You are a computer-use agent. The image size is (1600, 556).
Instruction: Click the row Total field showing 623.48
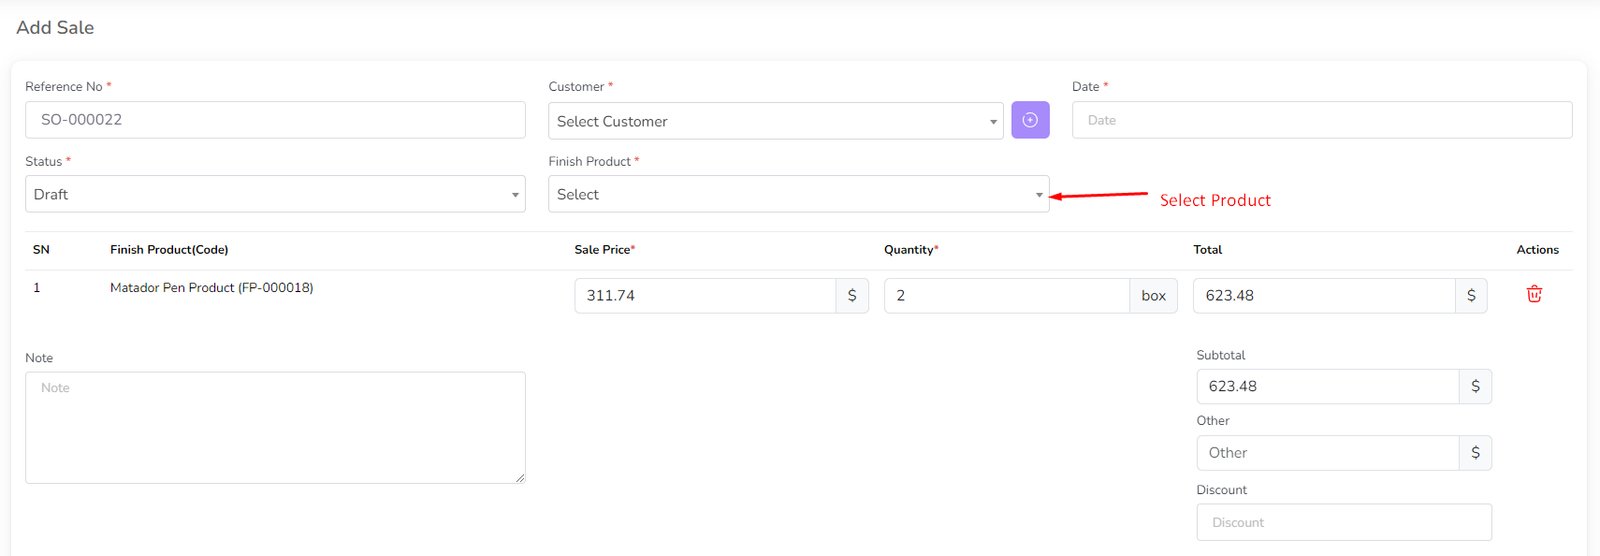[x=1323, y=296]
